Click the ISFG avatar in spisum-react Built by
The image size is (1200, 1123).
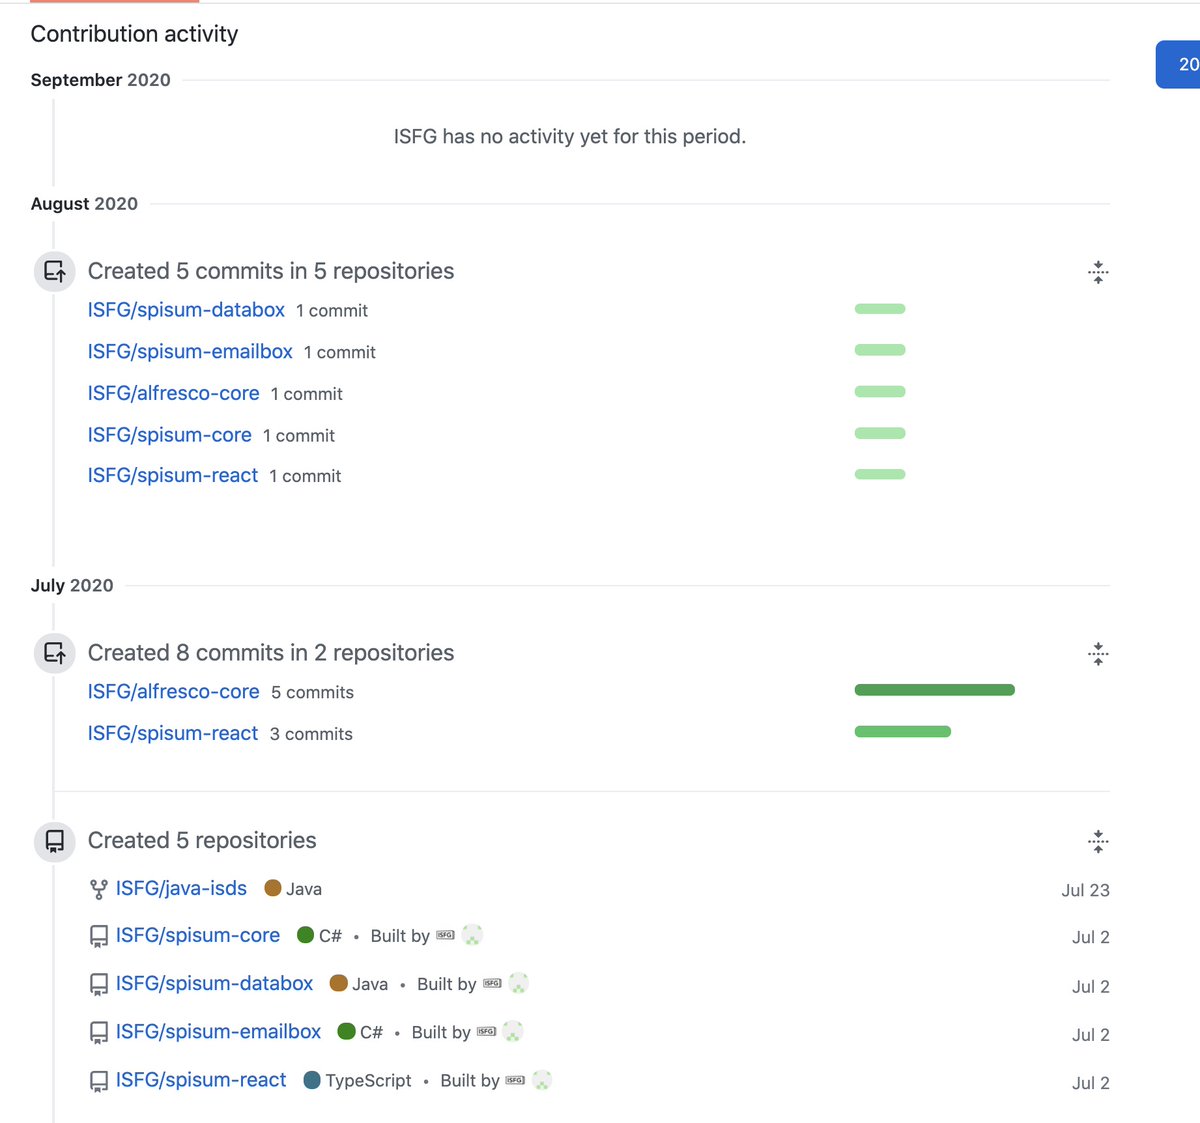[515, 1081]
